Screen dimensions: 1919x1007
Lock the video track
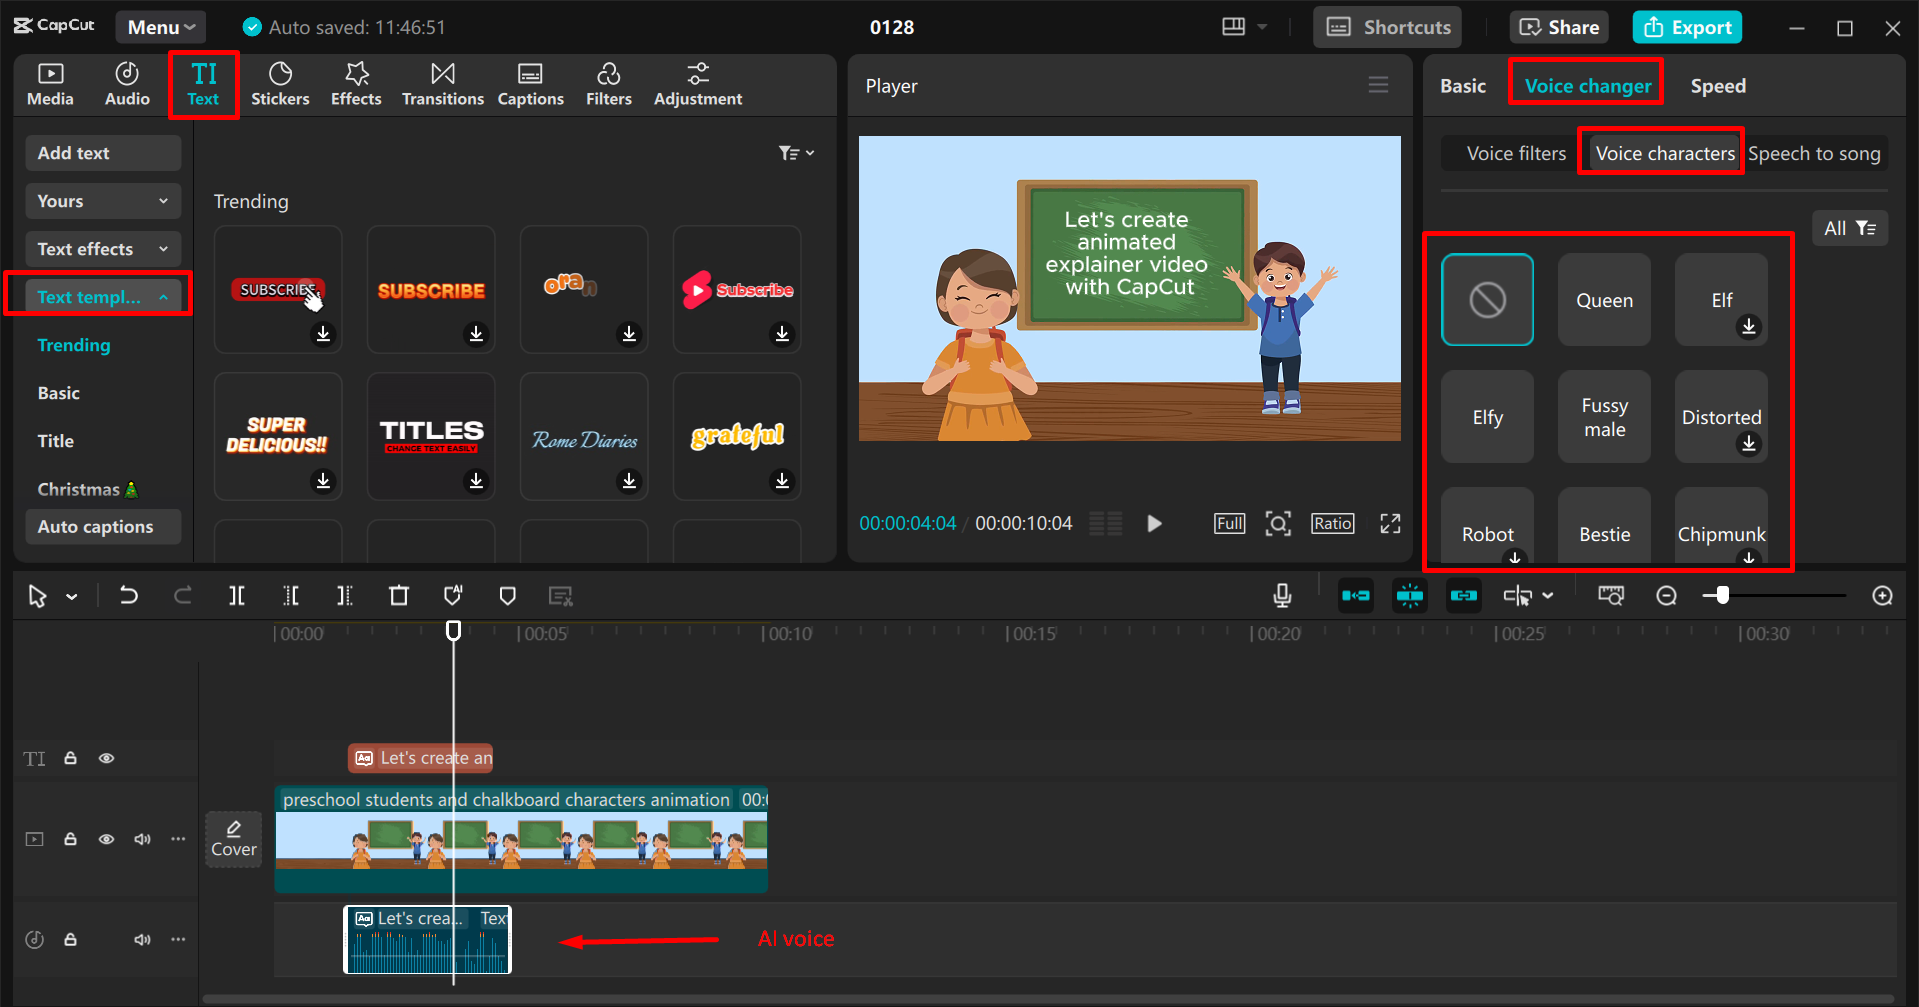[70, 839]
